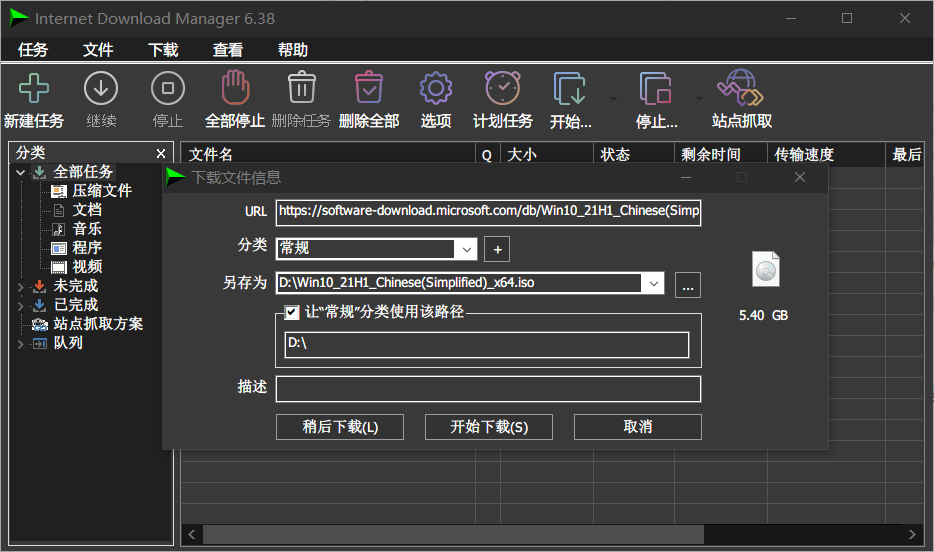Open the 另存为 save path dropdown arrow
Viewport: 934px width, 552px height.
pos(654,284)
